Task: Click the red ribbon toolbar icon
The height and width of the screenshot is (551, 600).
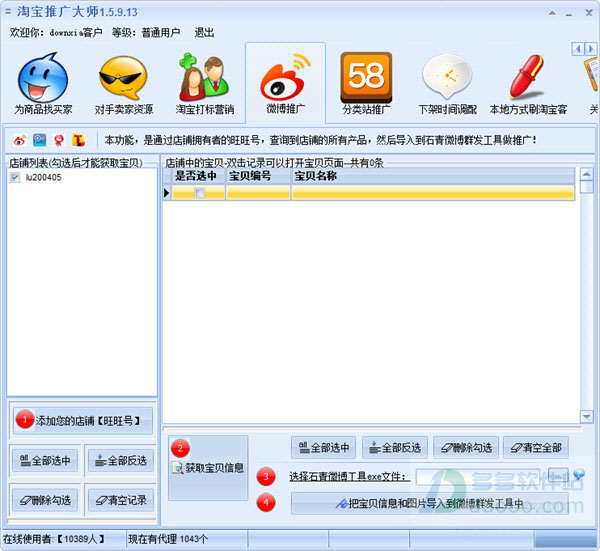Action: coord(59,140)
